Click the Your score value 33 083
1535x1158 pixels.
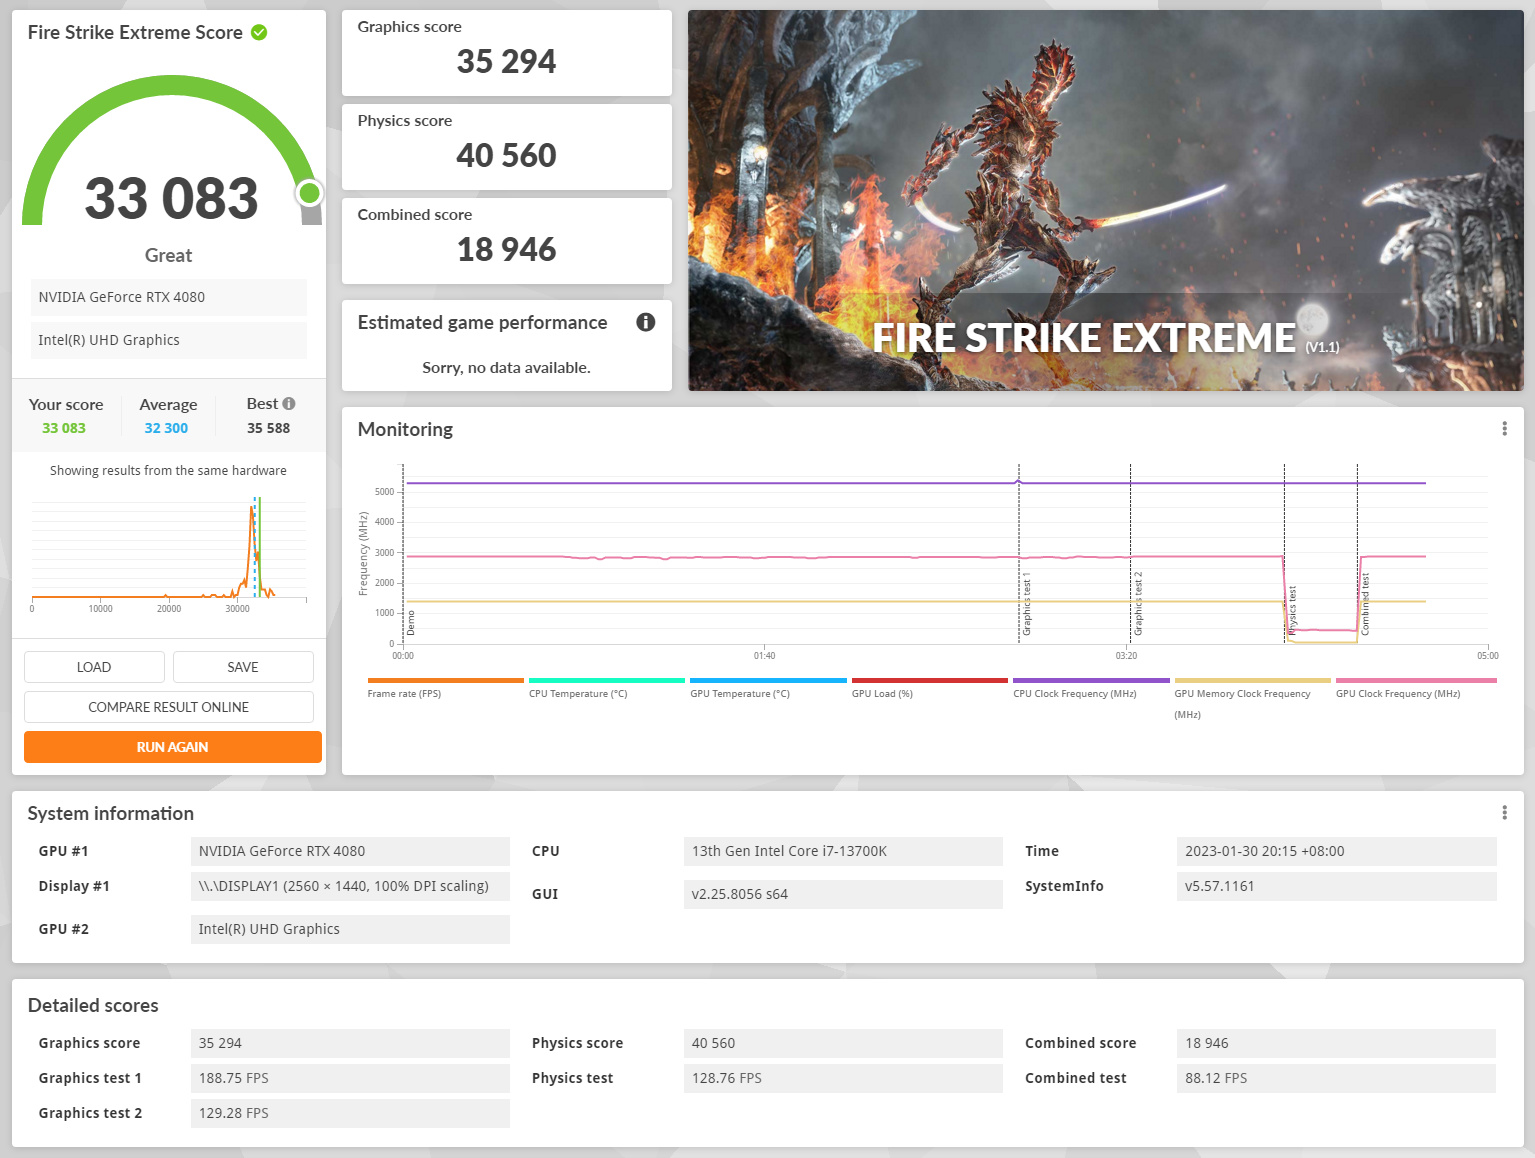pyautogui.click(x=64, y=428)
